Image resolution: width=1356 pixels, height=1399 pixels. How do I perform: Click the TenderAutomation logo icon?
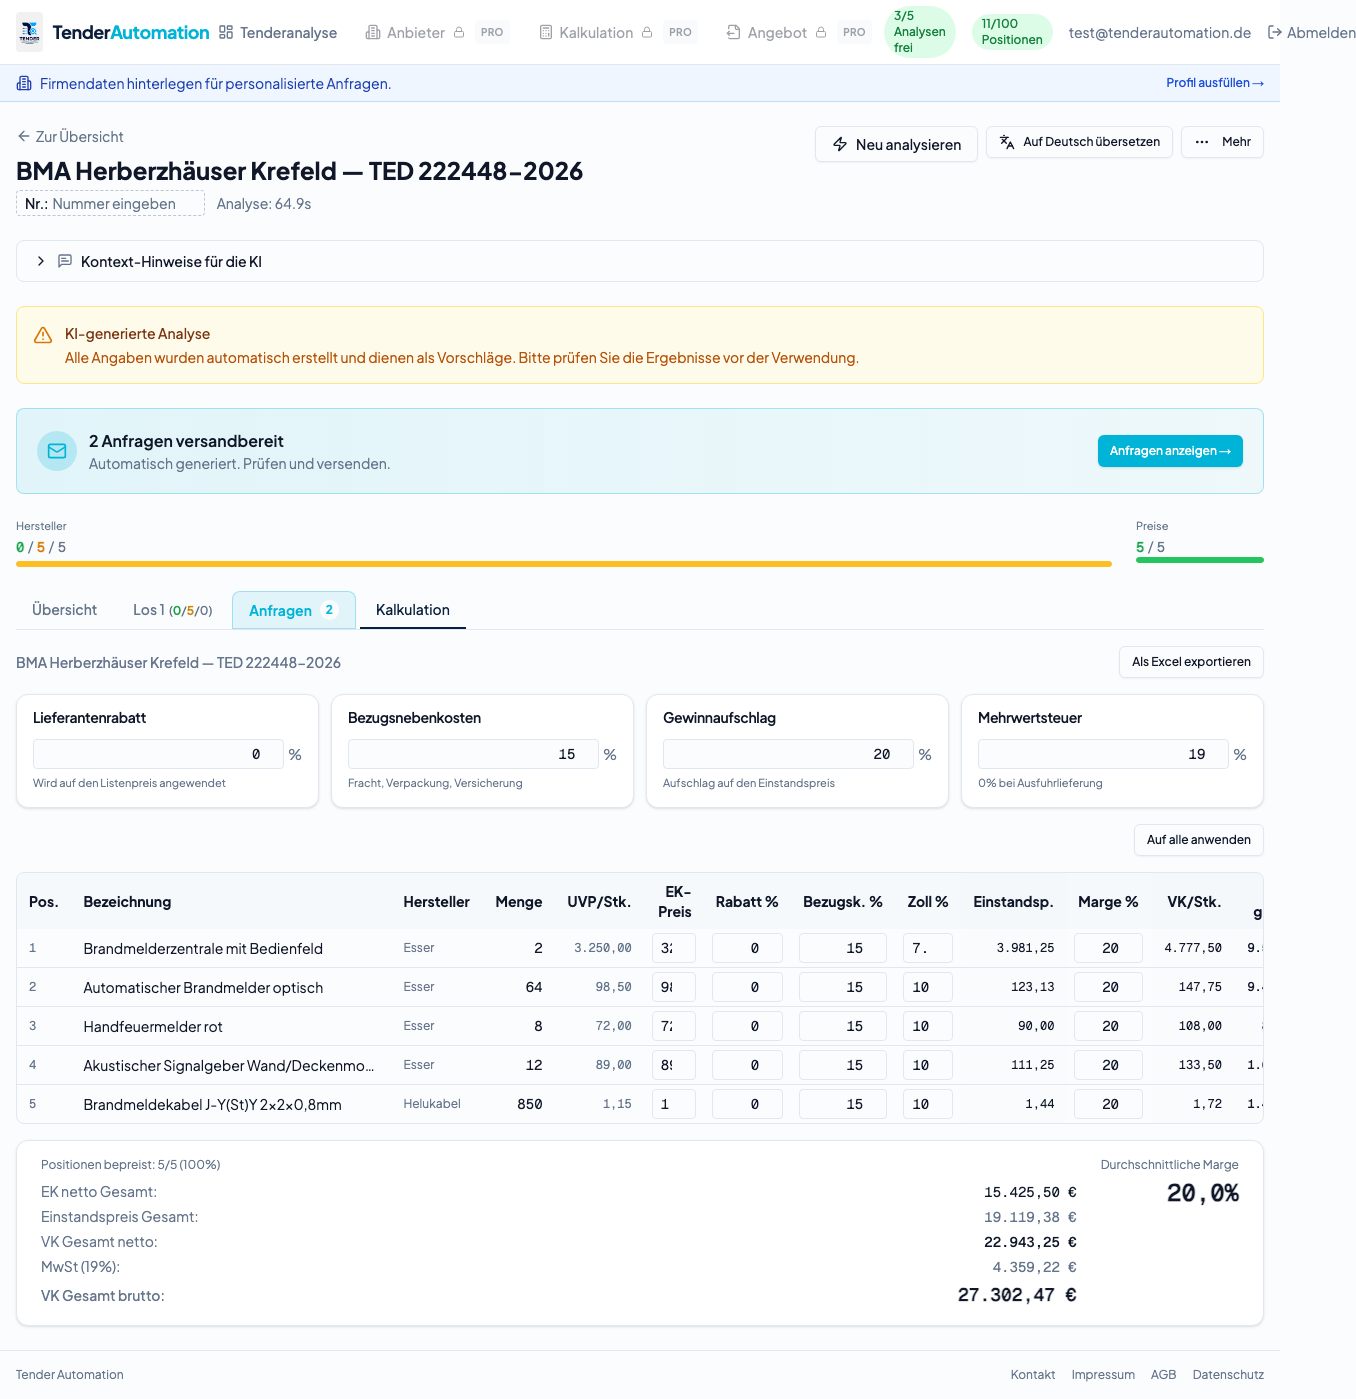(x=30, y=32)
